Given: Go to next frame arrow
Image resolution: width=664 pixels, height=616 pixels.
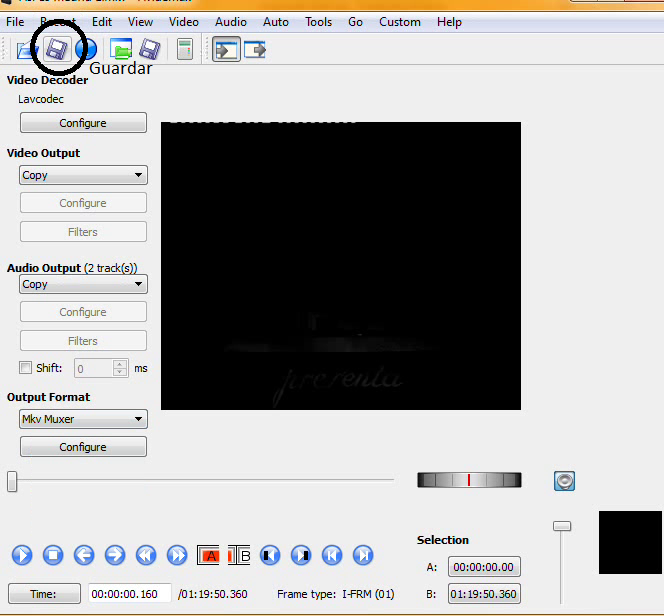Looking at the screenshot, I should 115,555.
